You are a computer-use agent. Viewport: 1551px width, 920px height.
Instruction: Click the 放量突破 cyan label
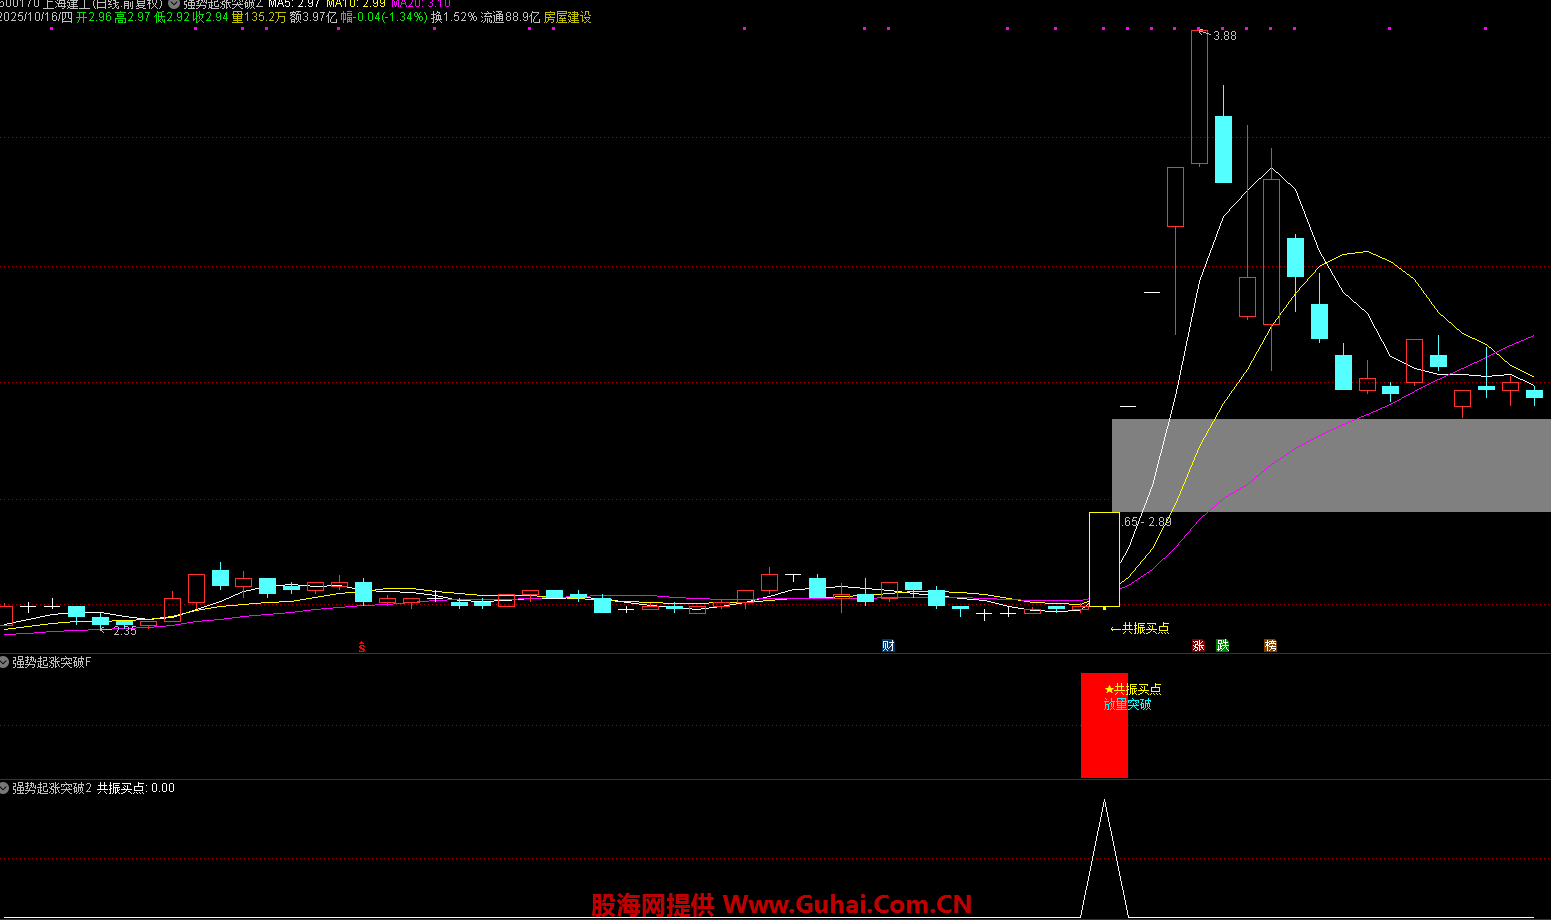point(1127,704)
